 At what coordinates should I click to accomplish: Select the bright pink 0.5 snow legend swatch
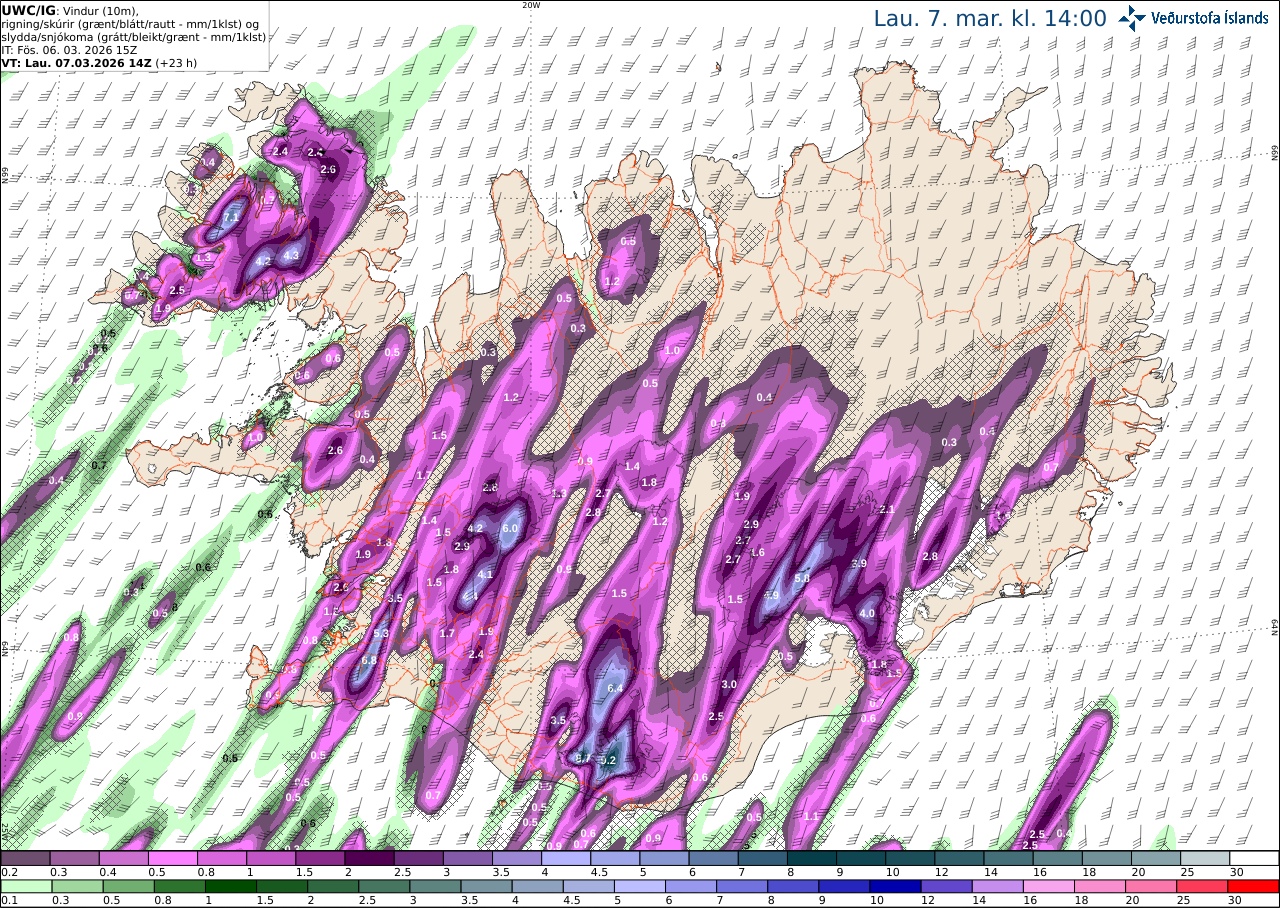(172, 858)
